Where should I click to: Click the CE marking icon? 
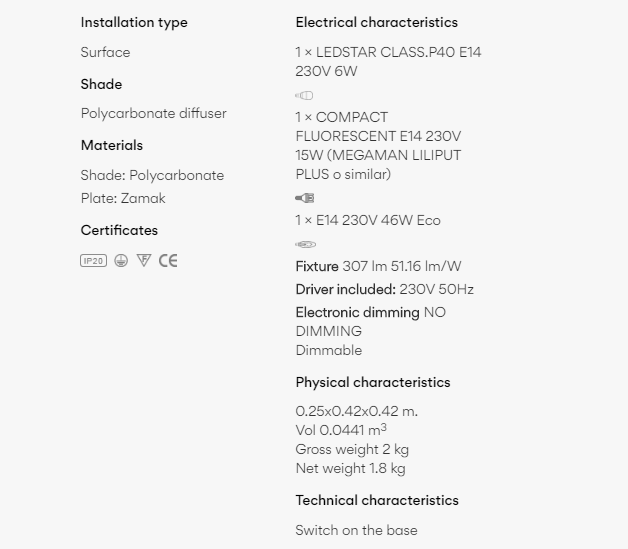tap(168, 261)
